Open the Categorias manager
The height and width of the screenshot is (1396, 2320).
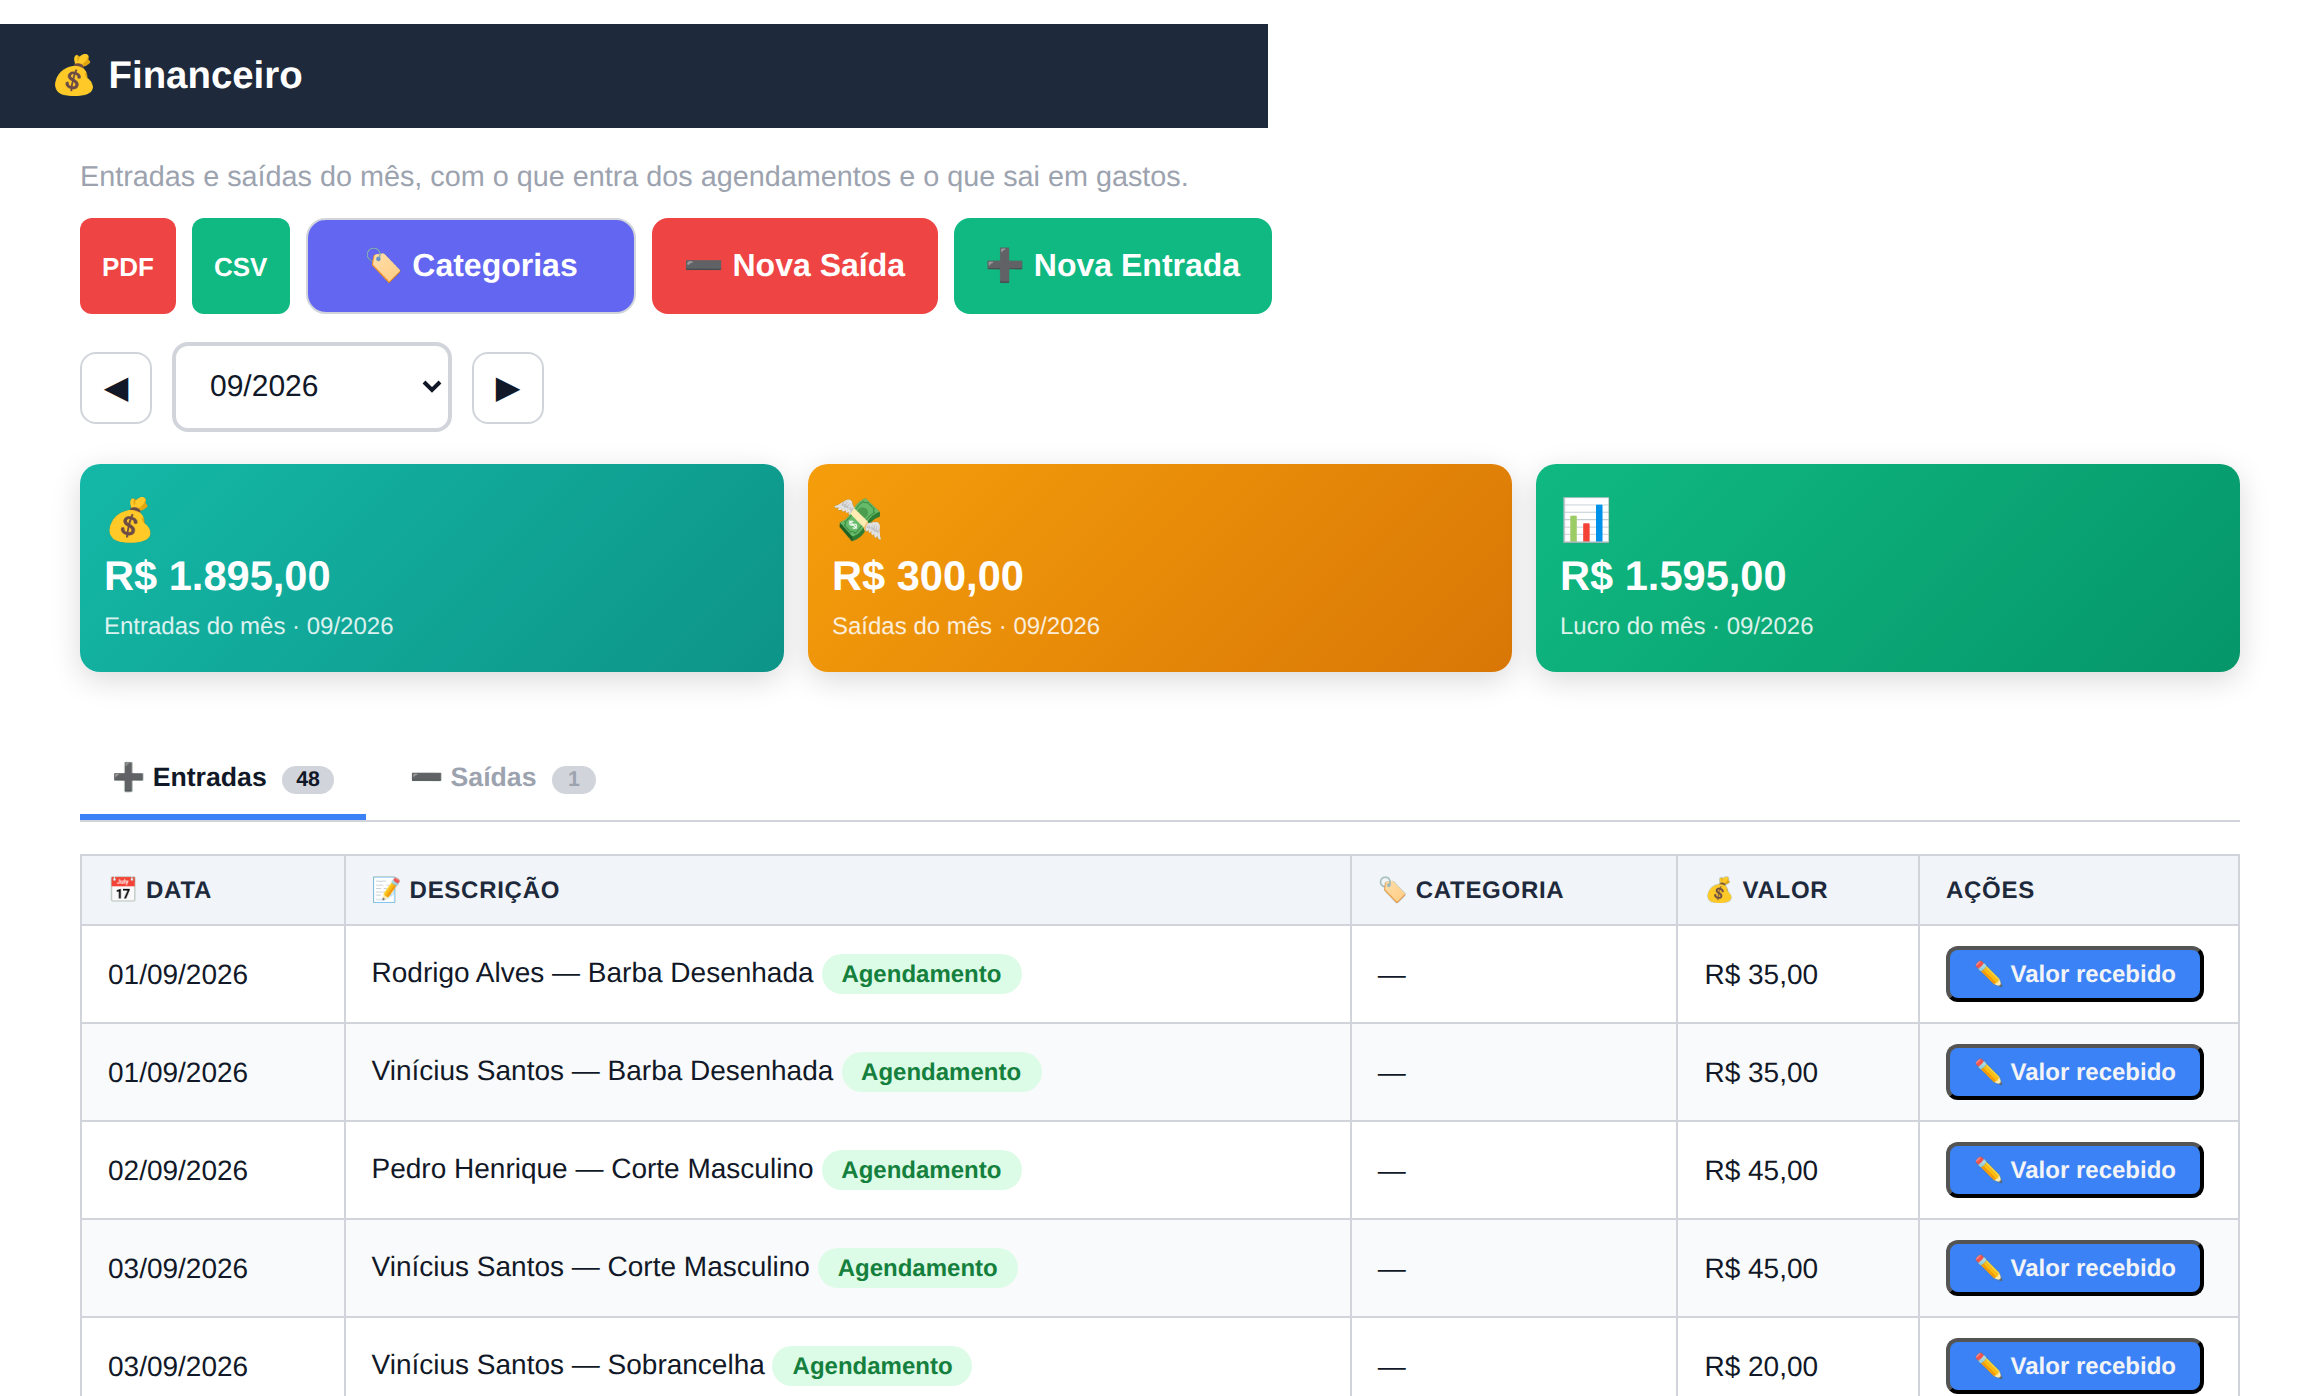point(471,266)
